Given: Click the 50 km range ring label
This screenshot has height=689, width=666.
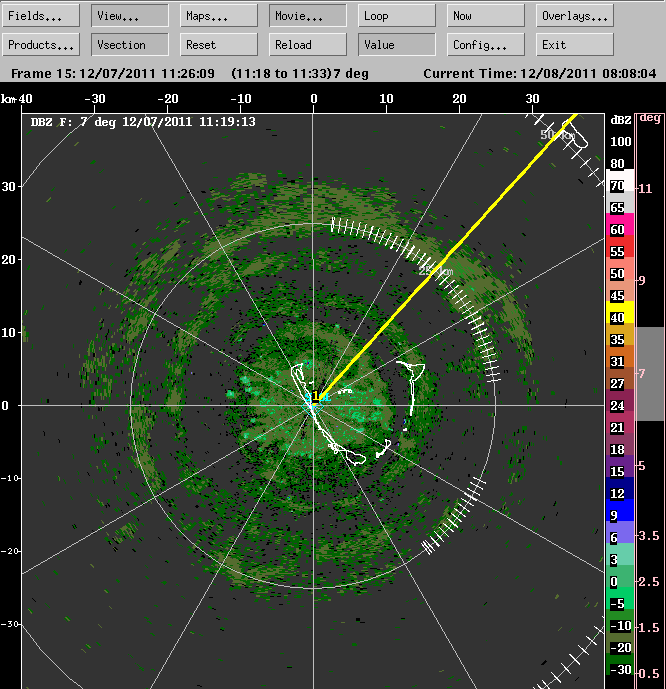Looking at the screenshot, I should (x=557, y=135).
